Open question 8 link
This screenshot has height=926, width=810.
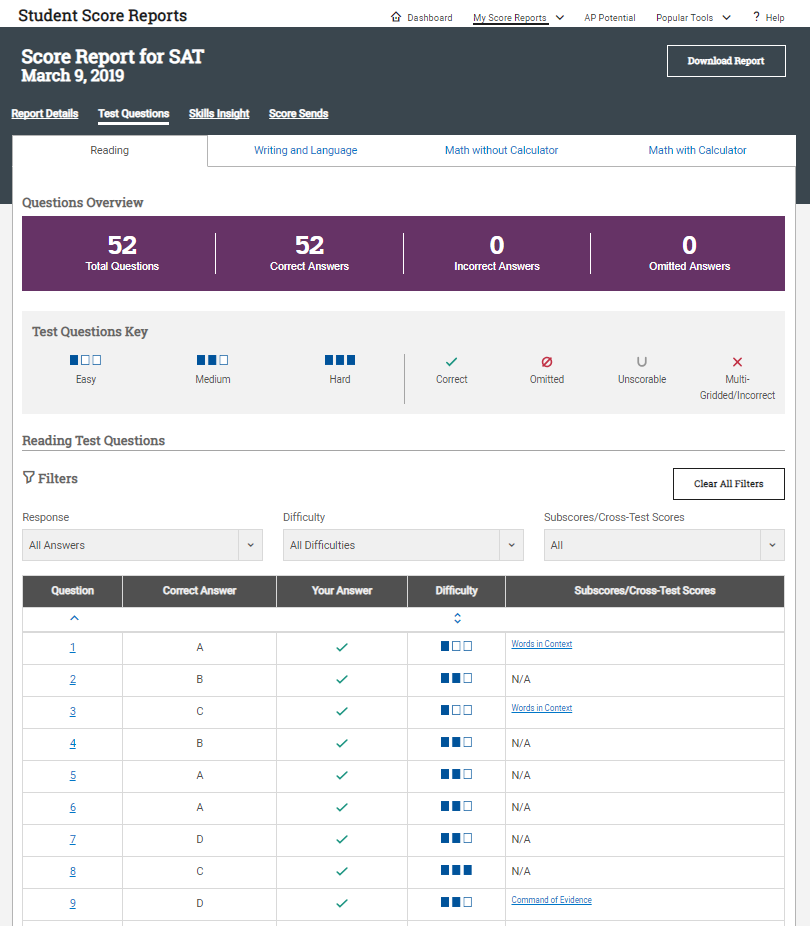[73, 871]
